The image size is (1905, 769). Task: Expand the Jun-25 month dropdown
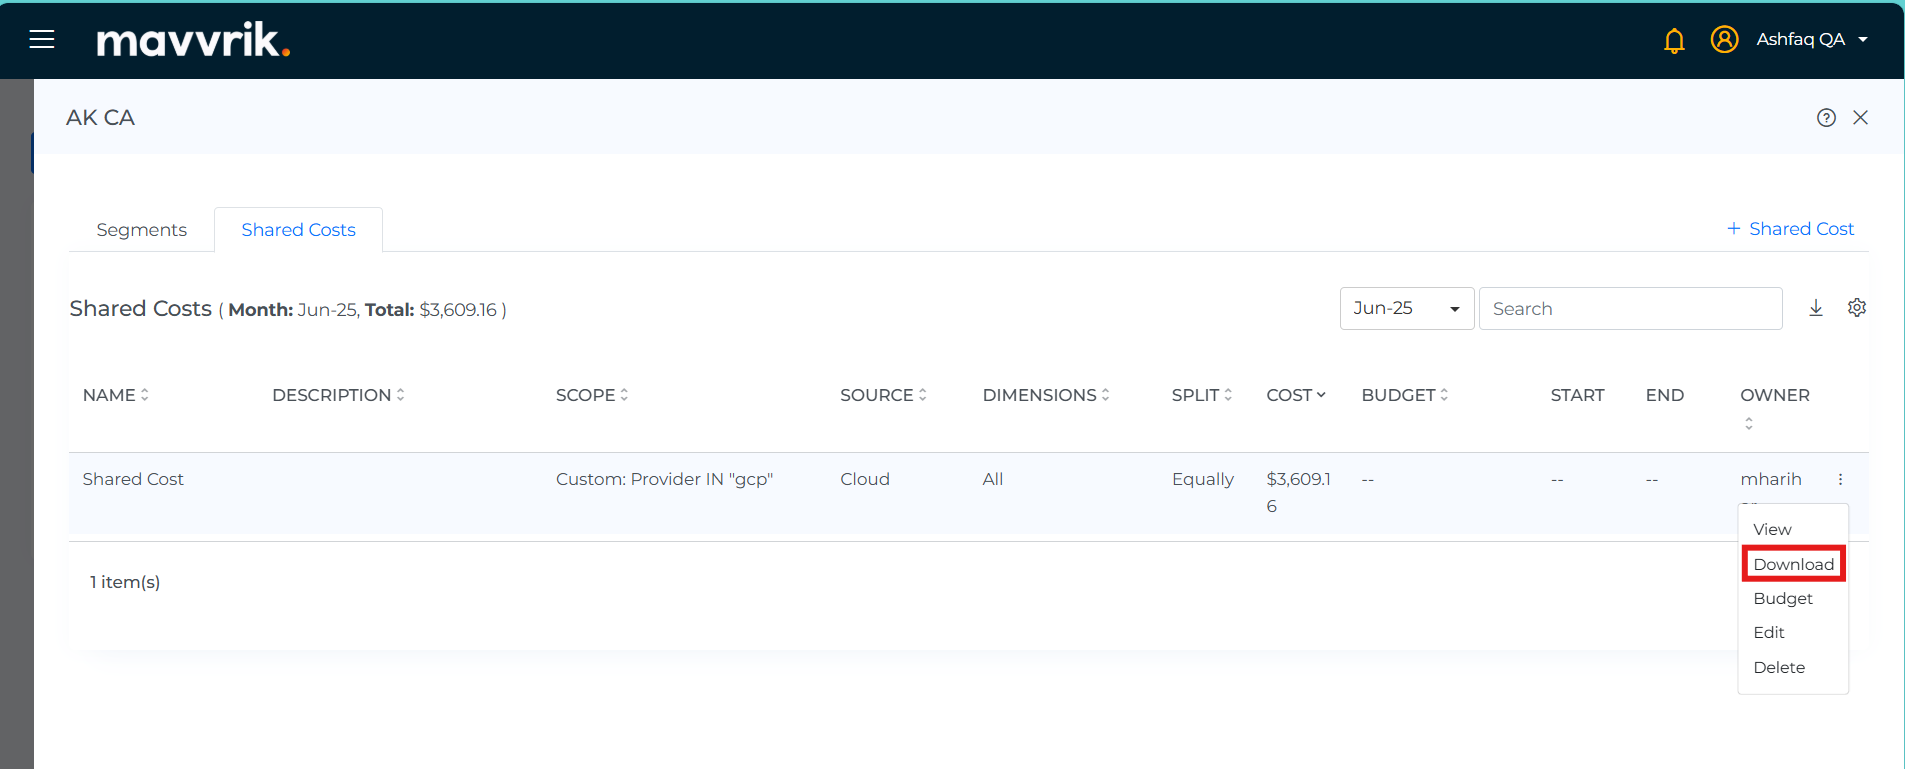[x=1406, y=308]
